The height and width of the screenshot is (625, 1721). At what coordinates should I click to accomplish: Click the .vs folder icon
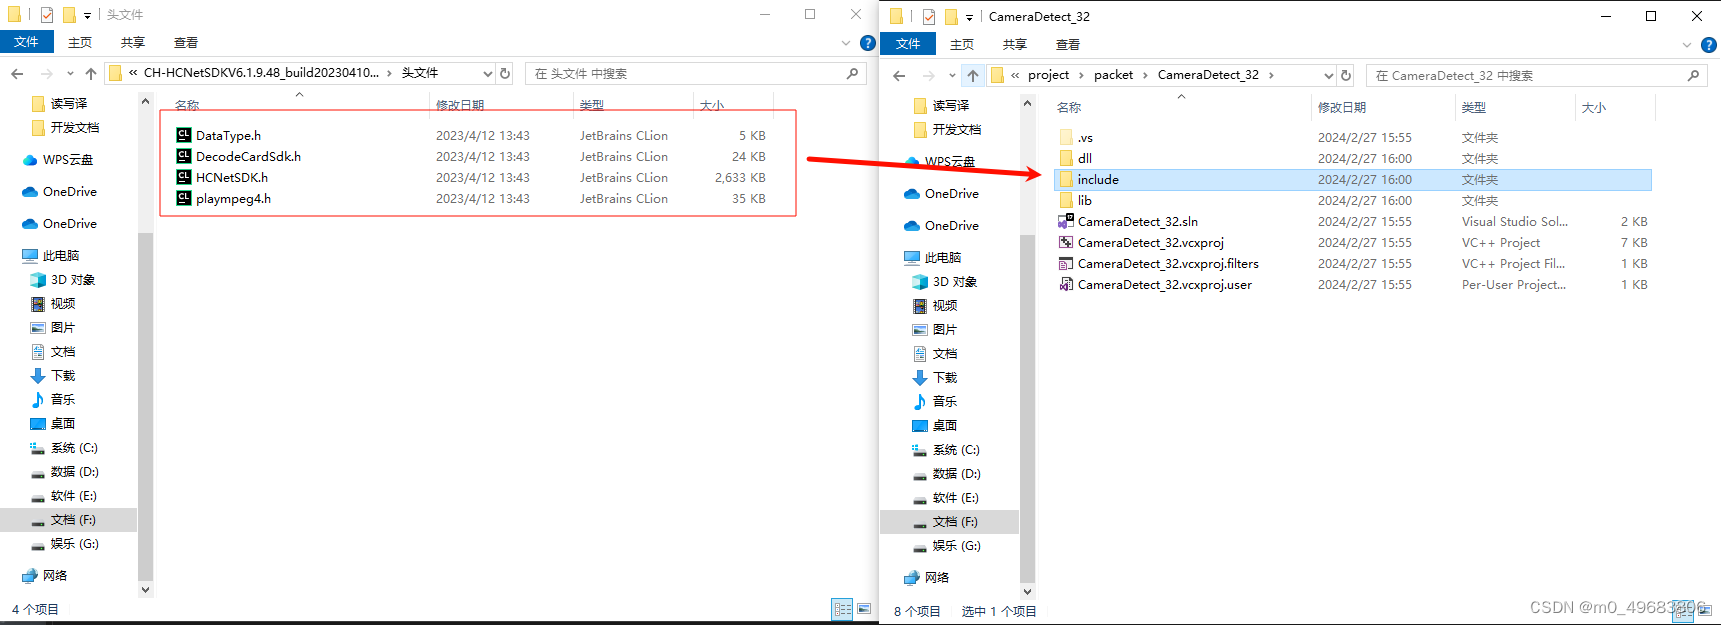pyautogui.click(x=1066, y=137)
